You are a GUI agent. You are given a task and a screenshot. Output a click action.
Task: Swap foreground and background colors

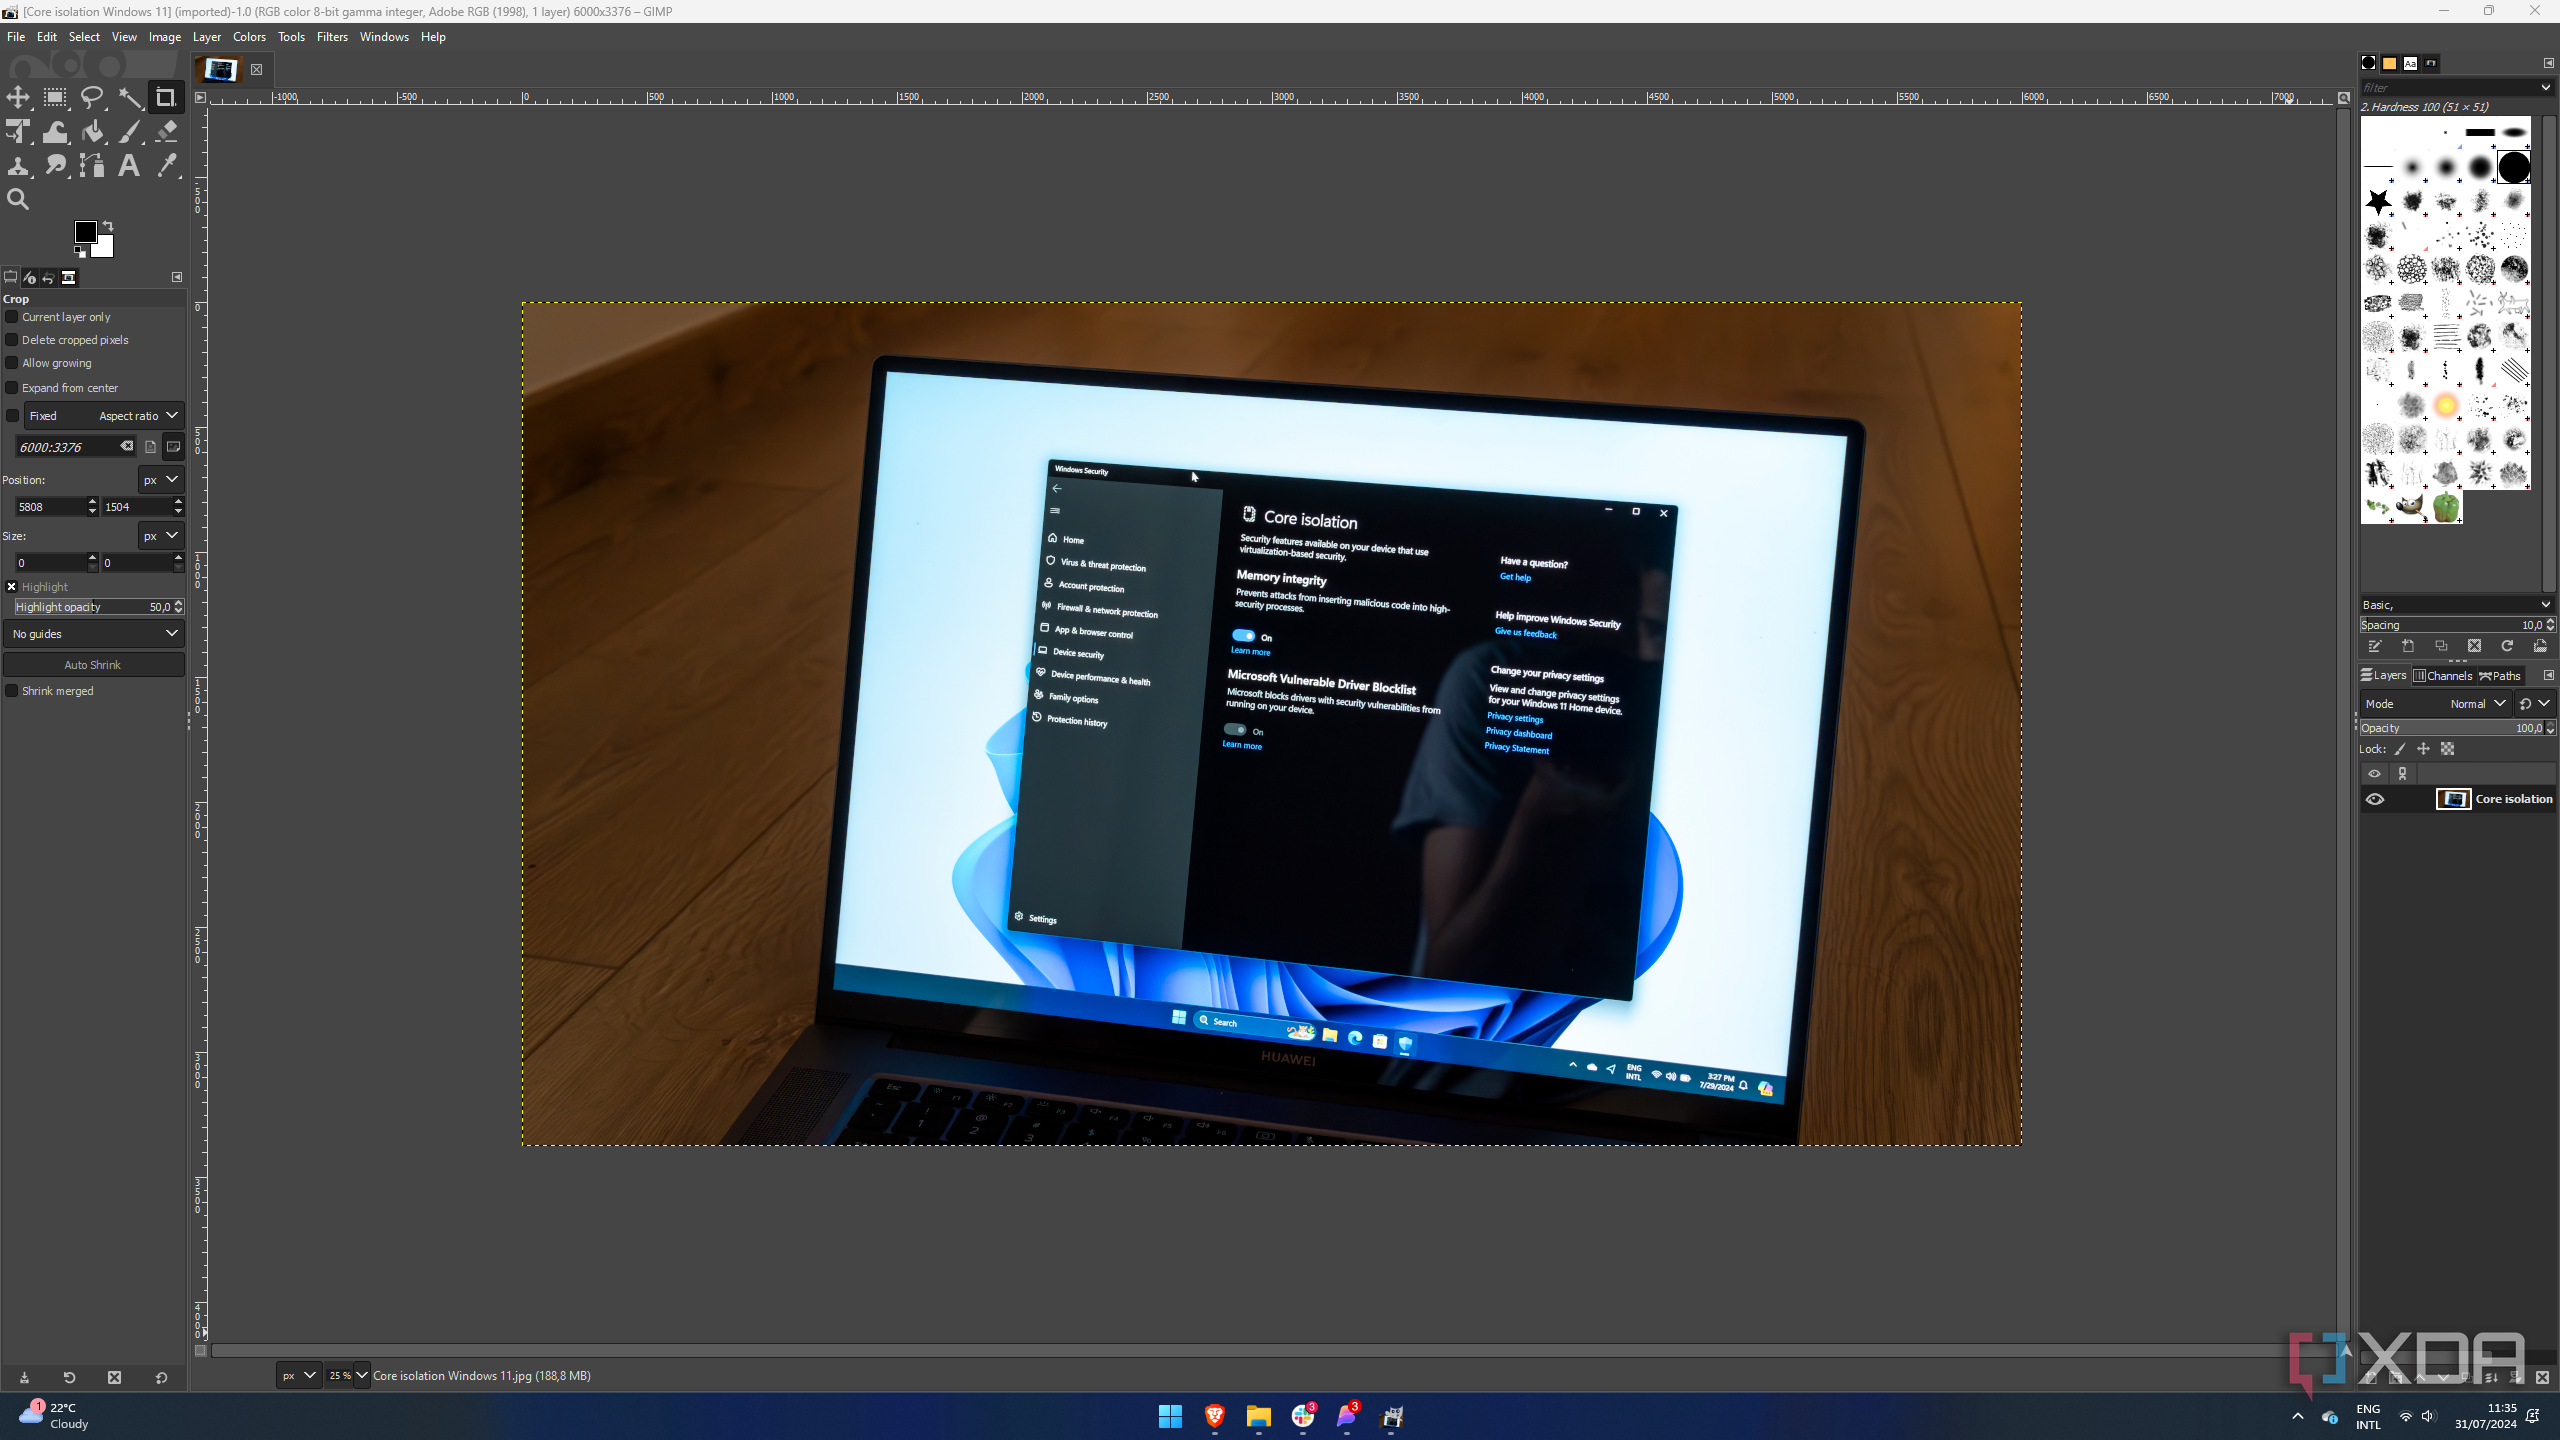(108, 226)
